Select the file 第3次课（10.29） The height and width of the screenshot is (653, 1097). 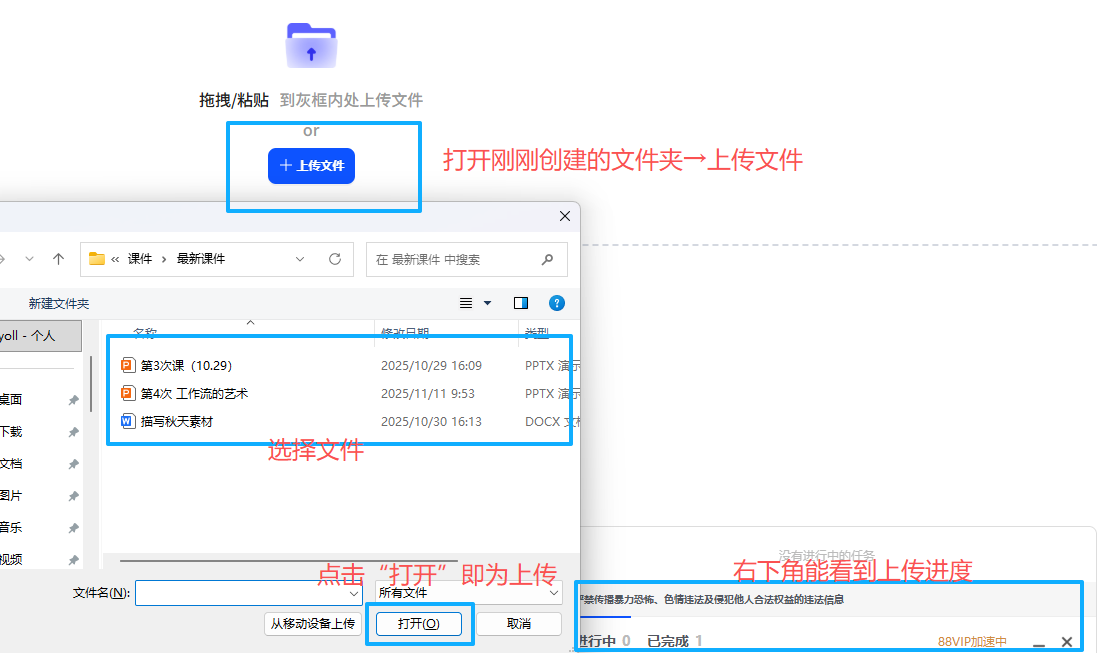click(186, 365)
